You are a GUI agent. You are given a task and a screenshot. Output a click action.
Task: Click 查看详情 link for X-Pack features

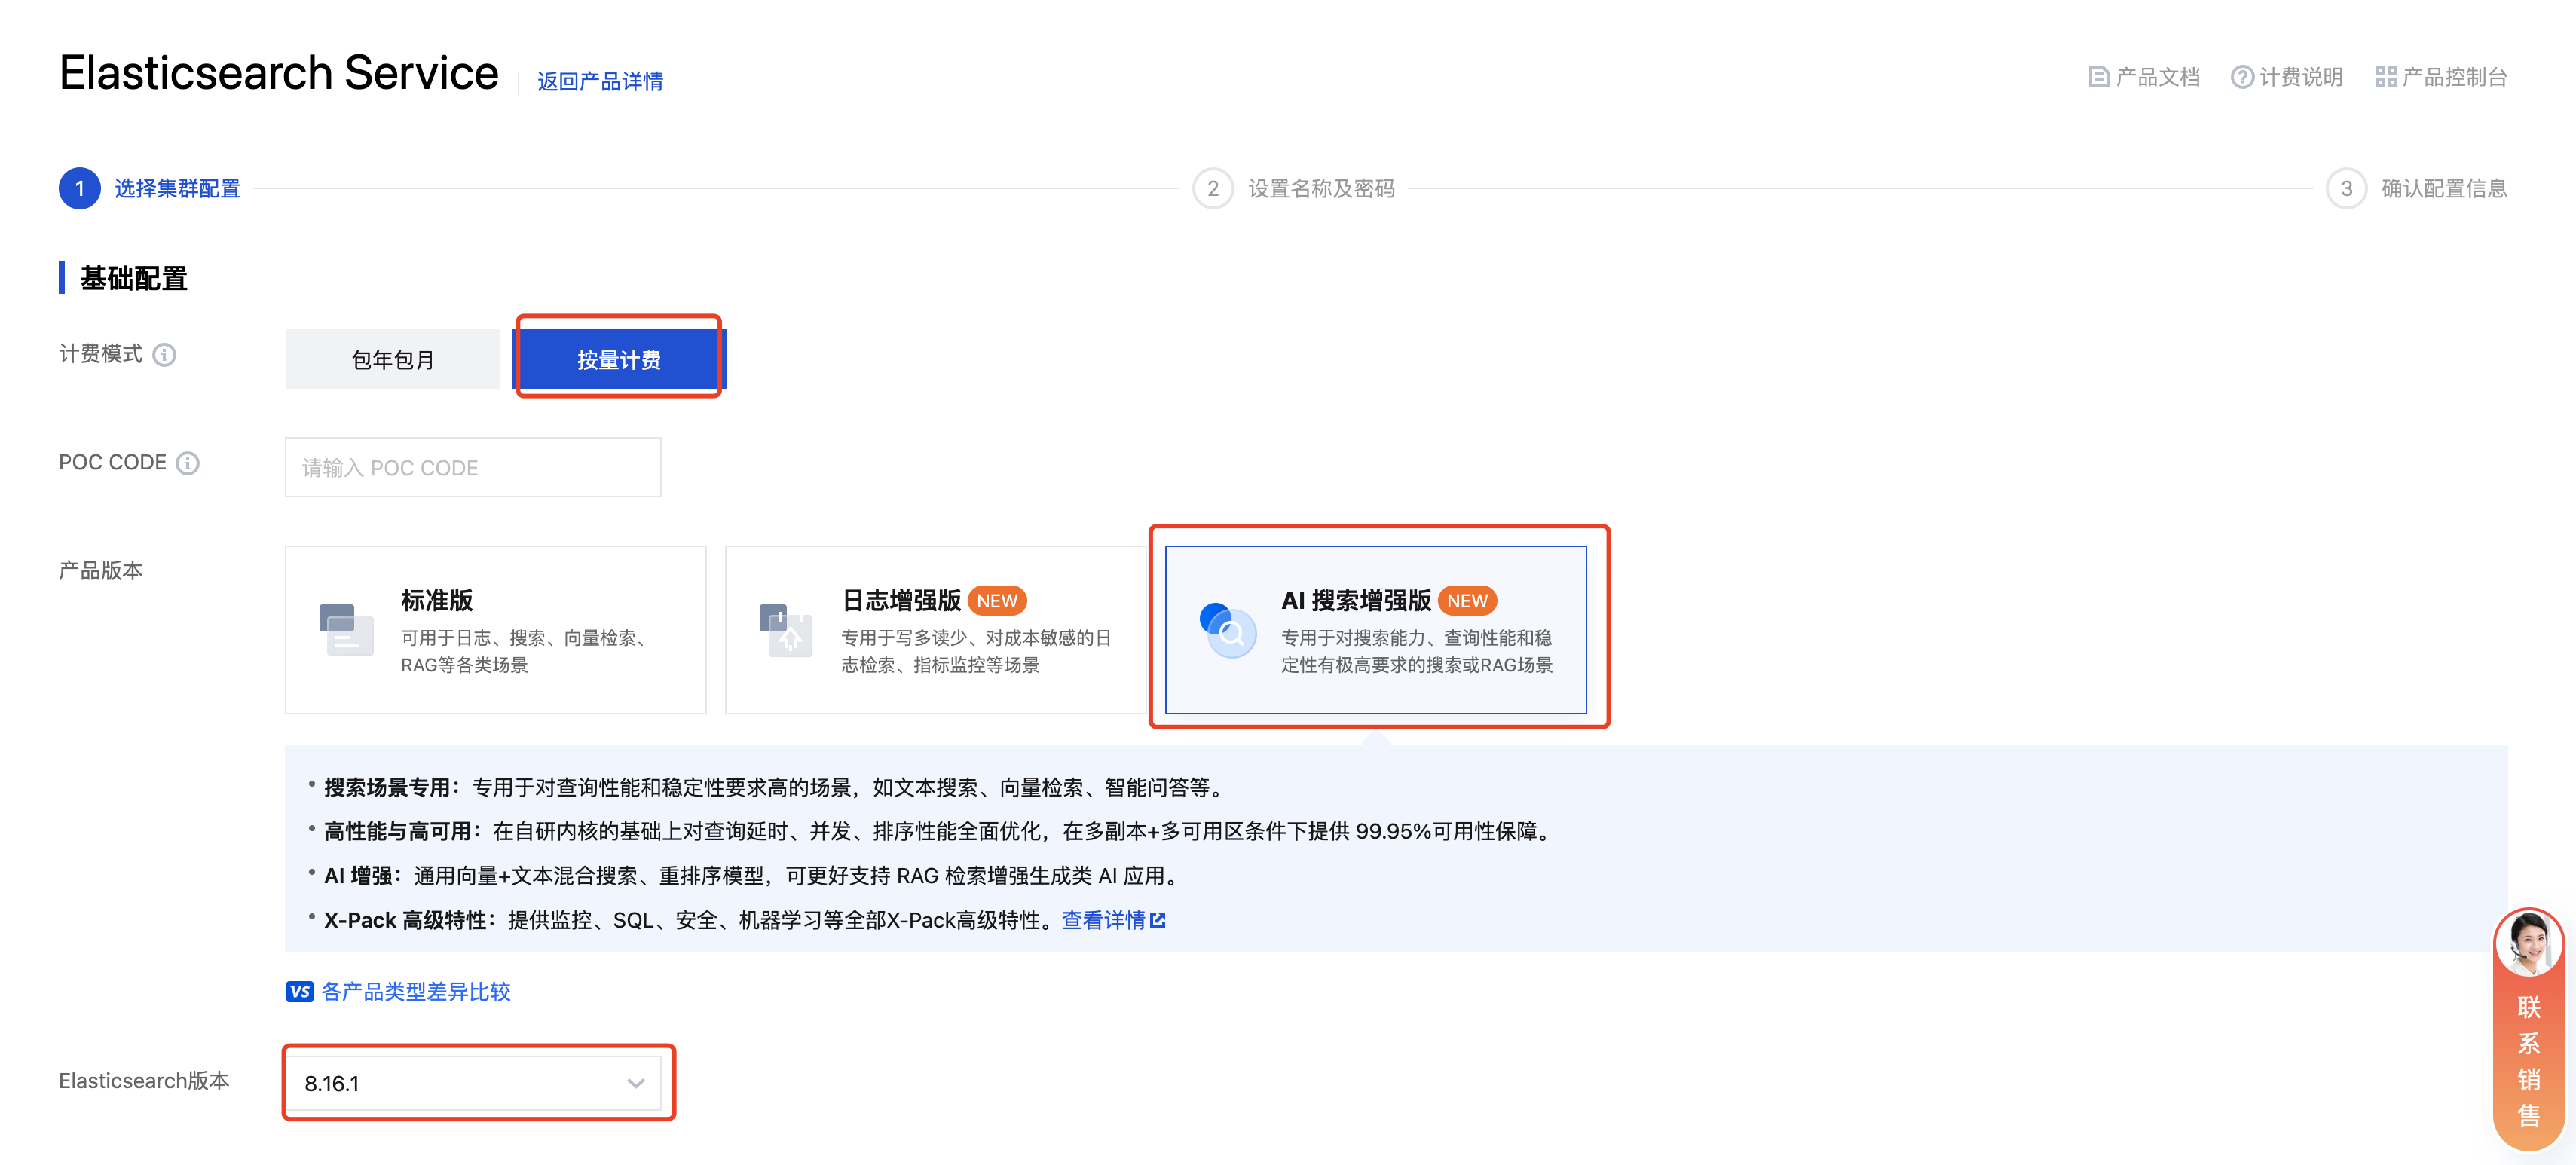coord(1104,920)
